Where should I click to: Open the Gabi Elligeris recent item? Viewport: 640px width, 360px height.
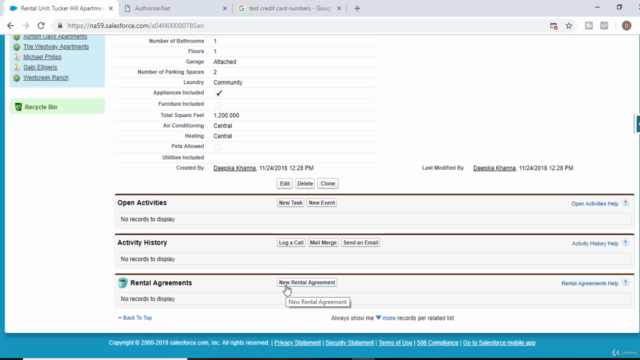coord(40,67)
